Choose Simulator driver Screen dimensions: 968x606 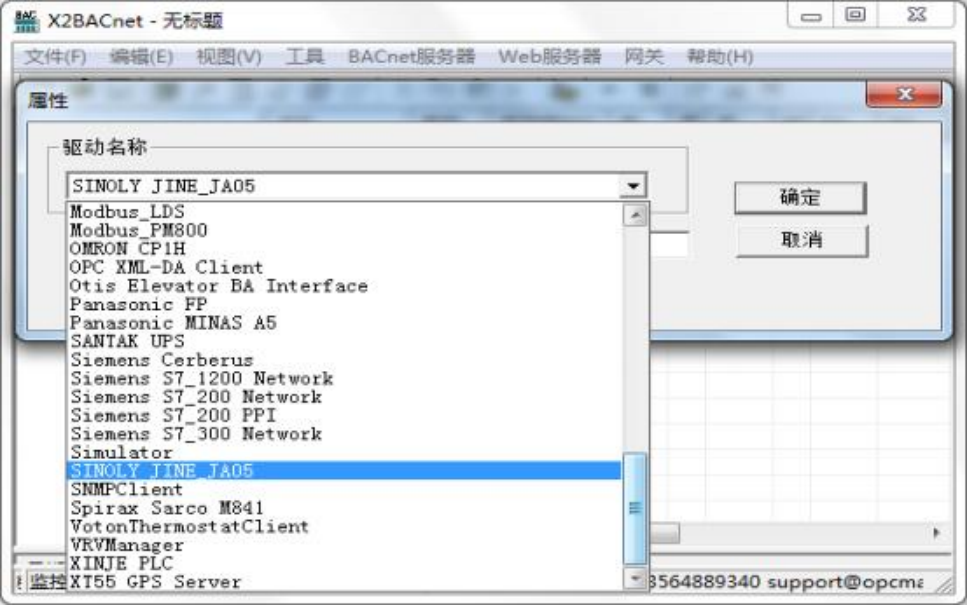pos(344,452)
